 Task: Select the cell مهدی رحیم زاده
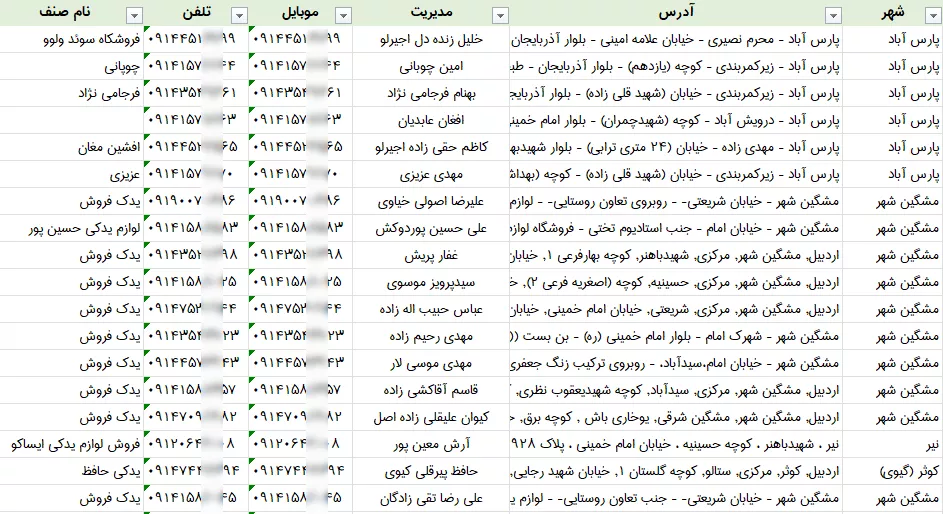click(x=431, y=337)
